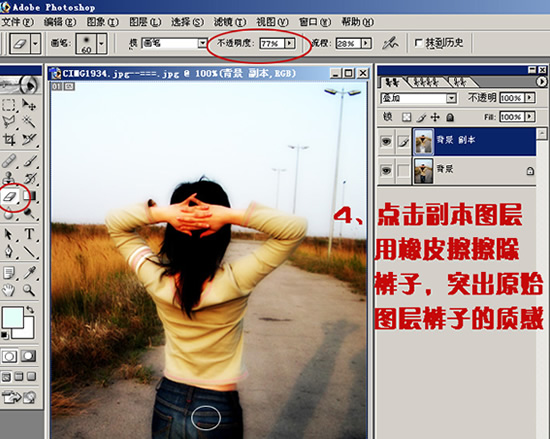Open flow slider arrow beside 28%

tap(366, 43)
